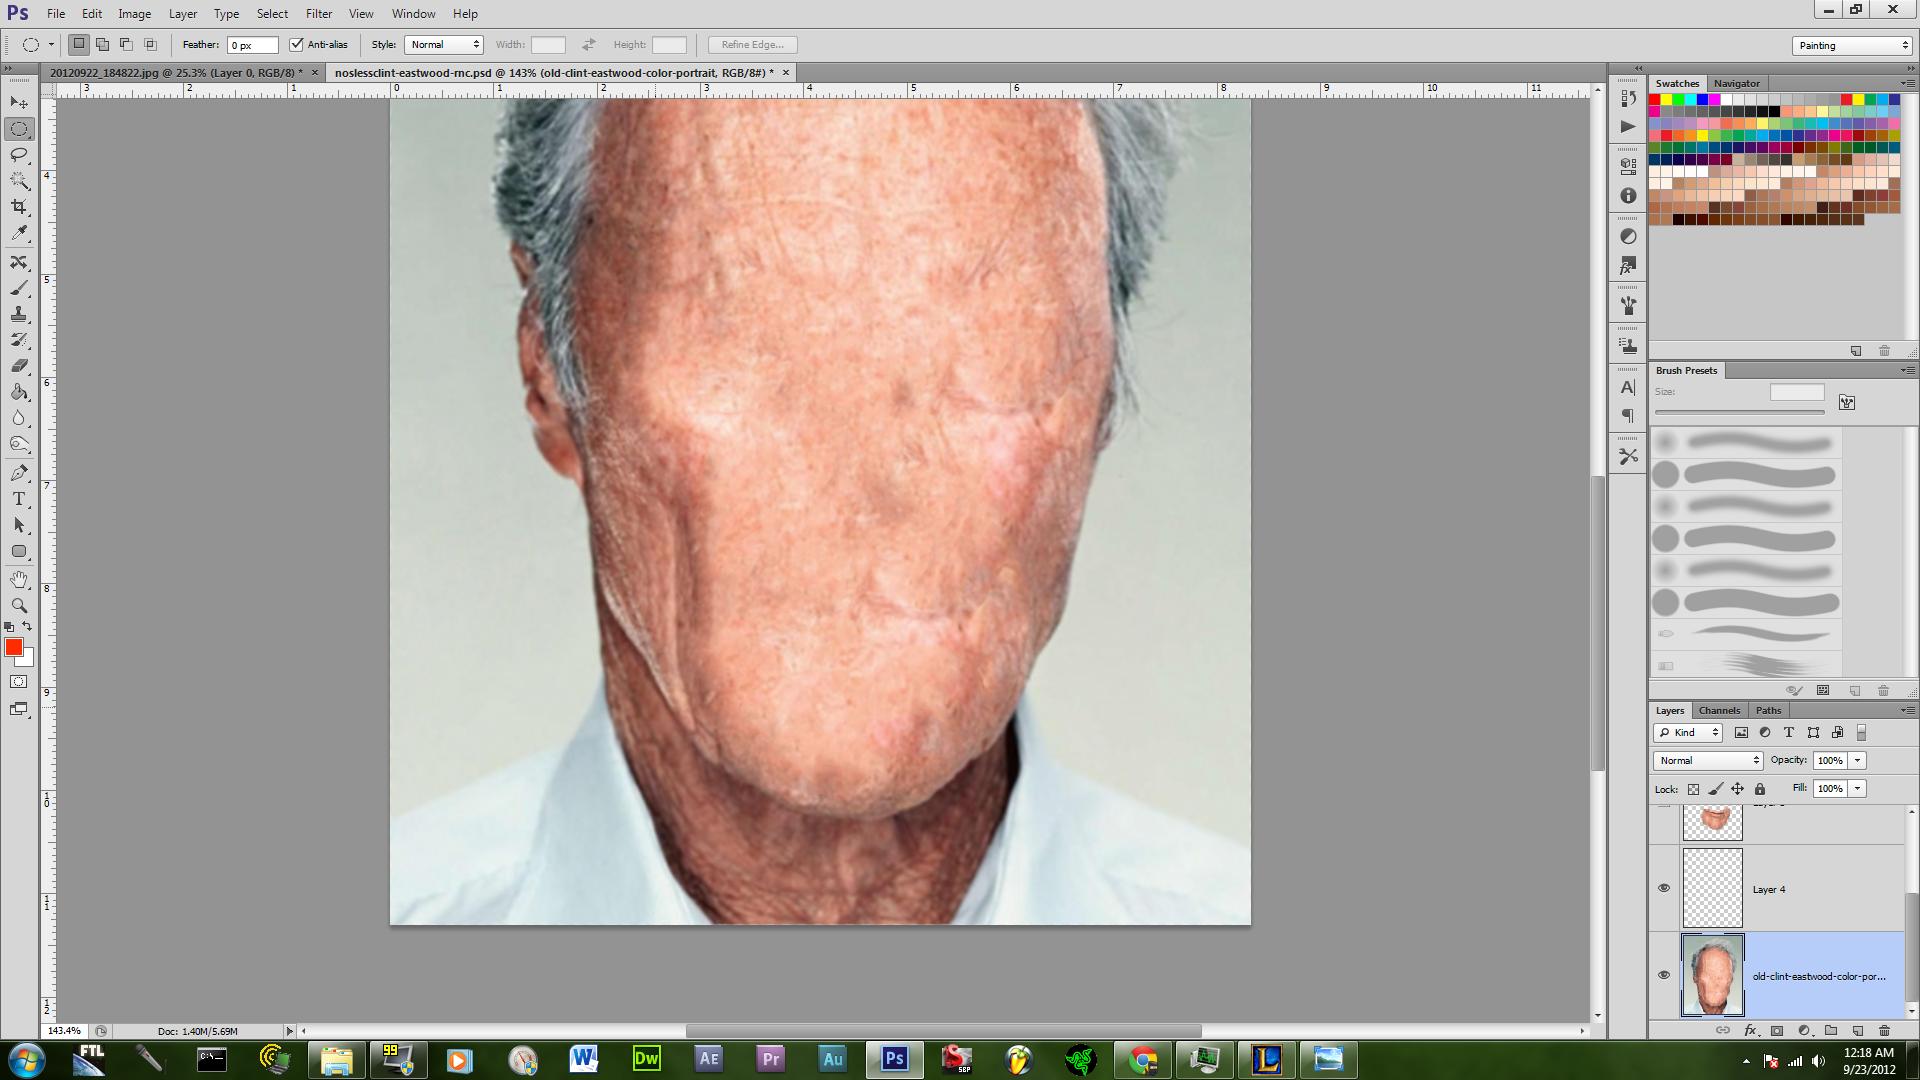Reset default foreground and background colors

pyautogui.click(x=9, y=627)
